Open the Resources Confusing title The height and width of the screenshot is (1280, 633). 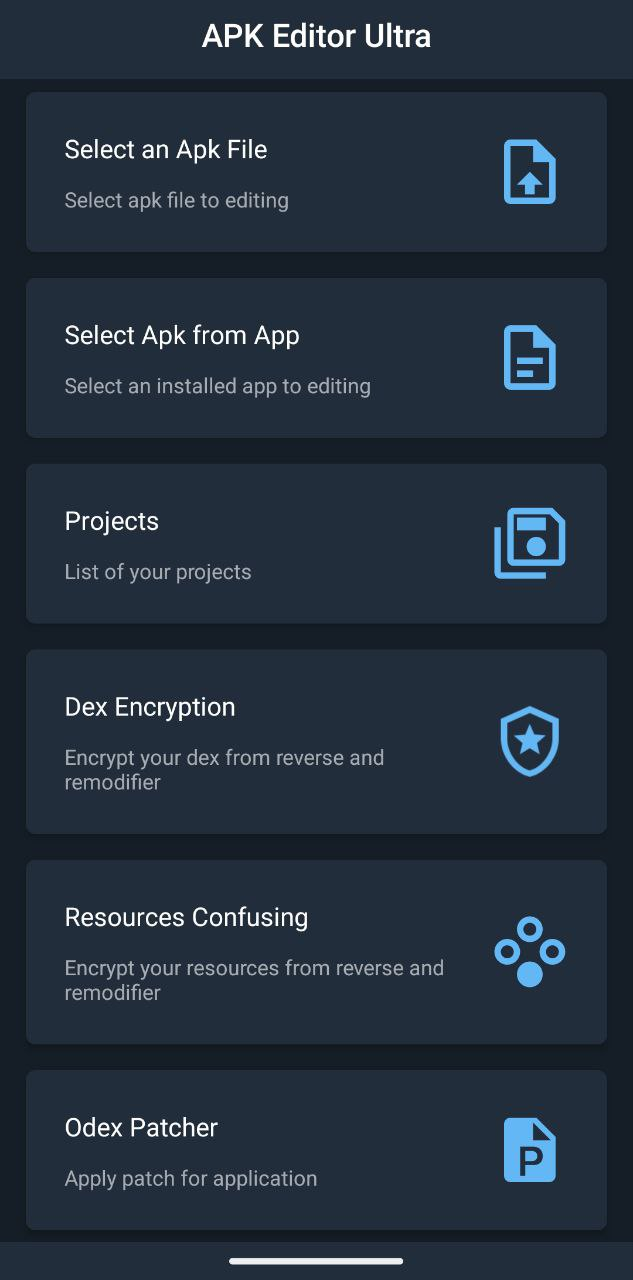pyautogui.click(x=186, y=917)
